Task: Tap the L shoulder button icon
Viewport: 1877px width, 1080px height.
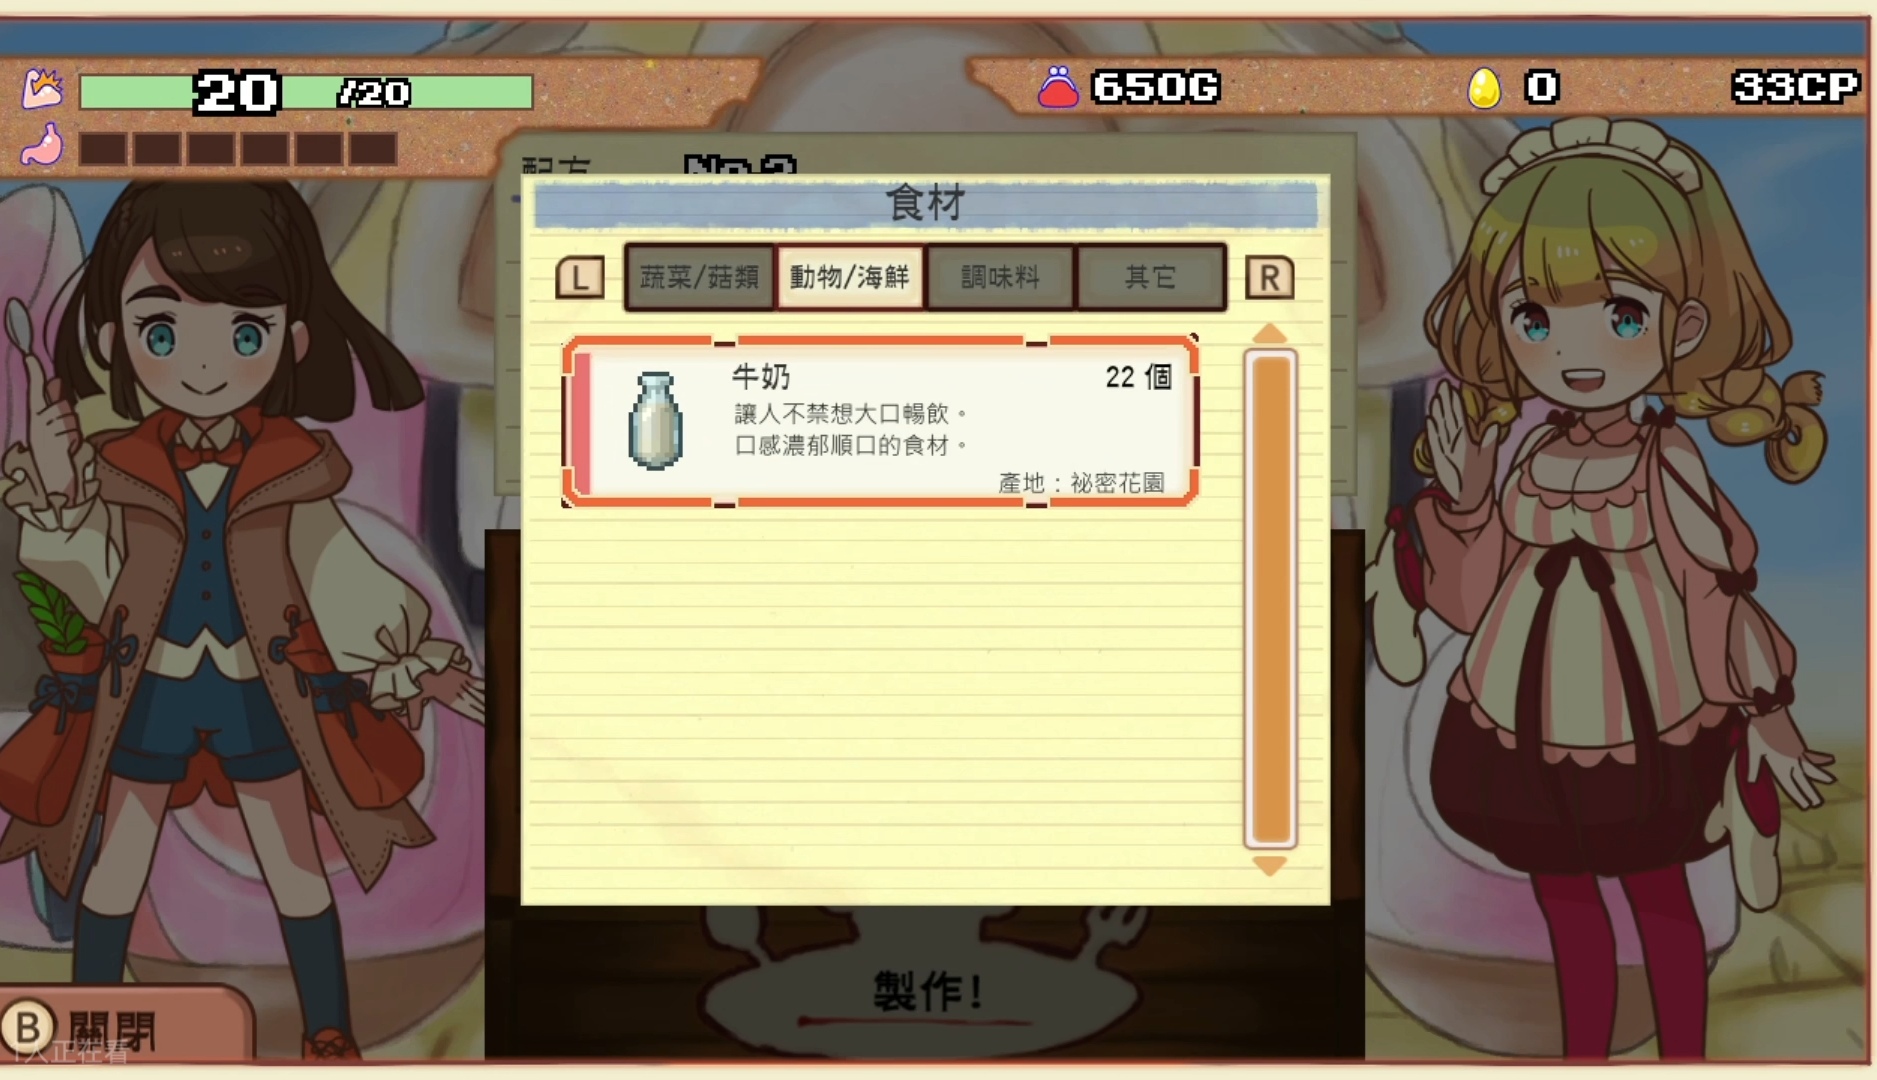Action: (x=580, y=277)
